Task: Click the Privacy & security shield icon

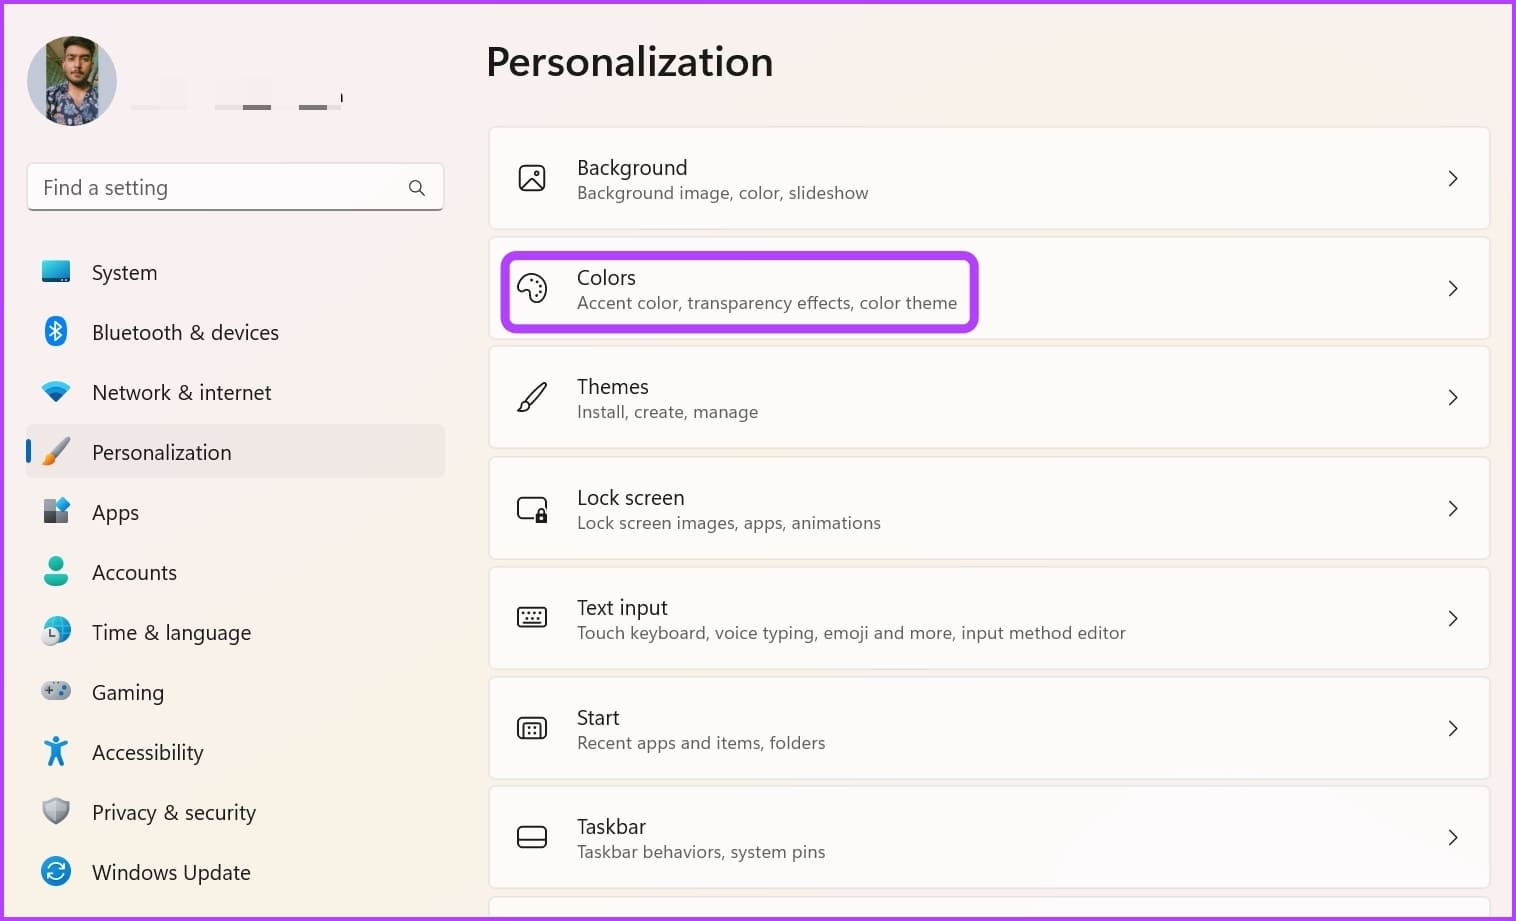Action: click(x=56, y=811)
